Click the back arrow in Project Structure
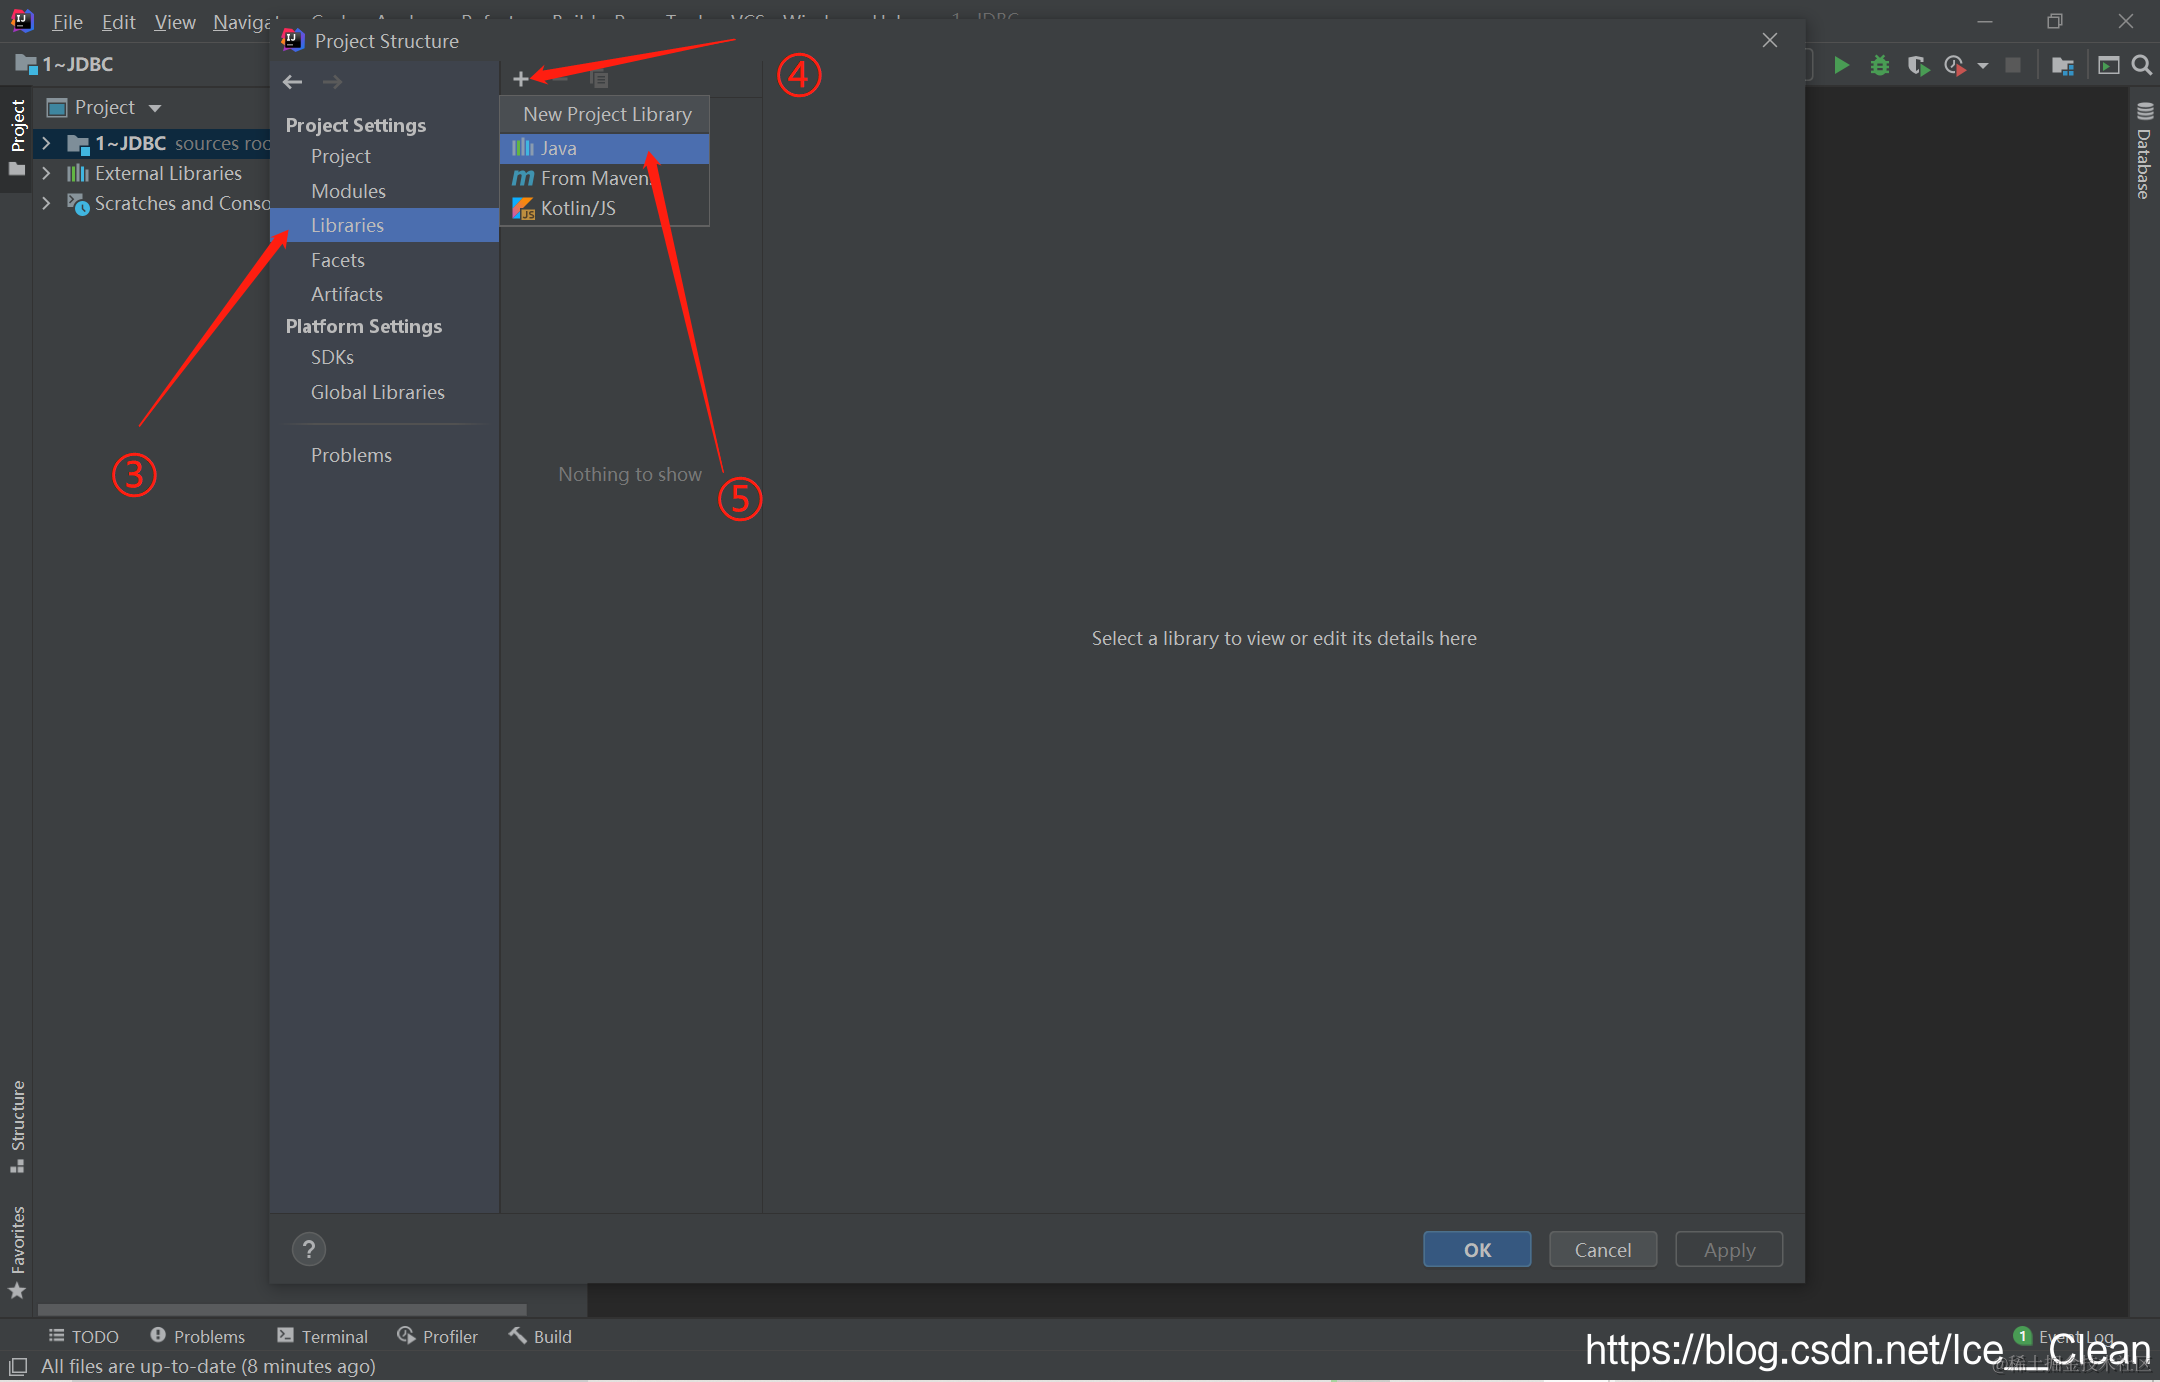 click(292, 82)
